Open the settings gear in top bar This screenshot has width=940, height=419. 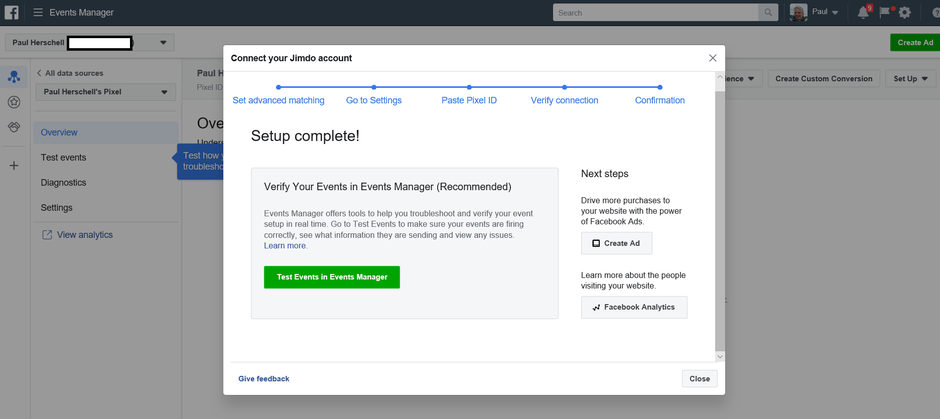point(905,13)
